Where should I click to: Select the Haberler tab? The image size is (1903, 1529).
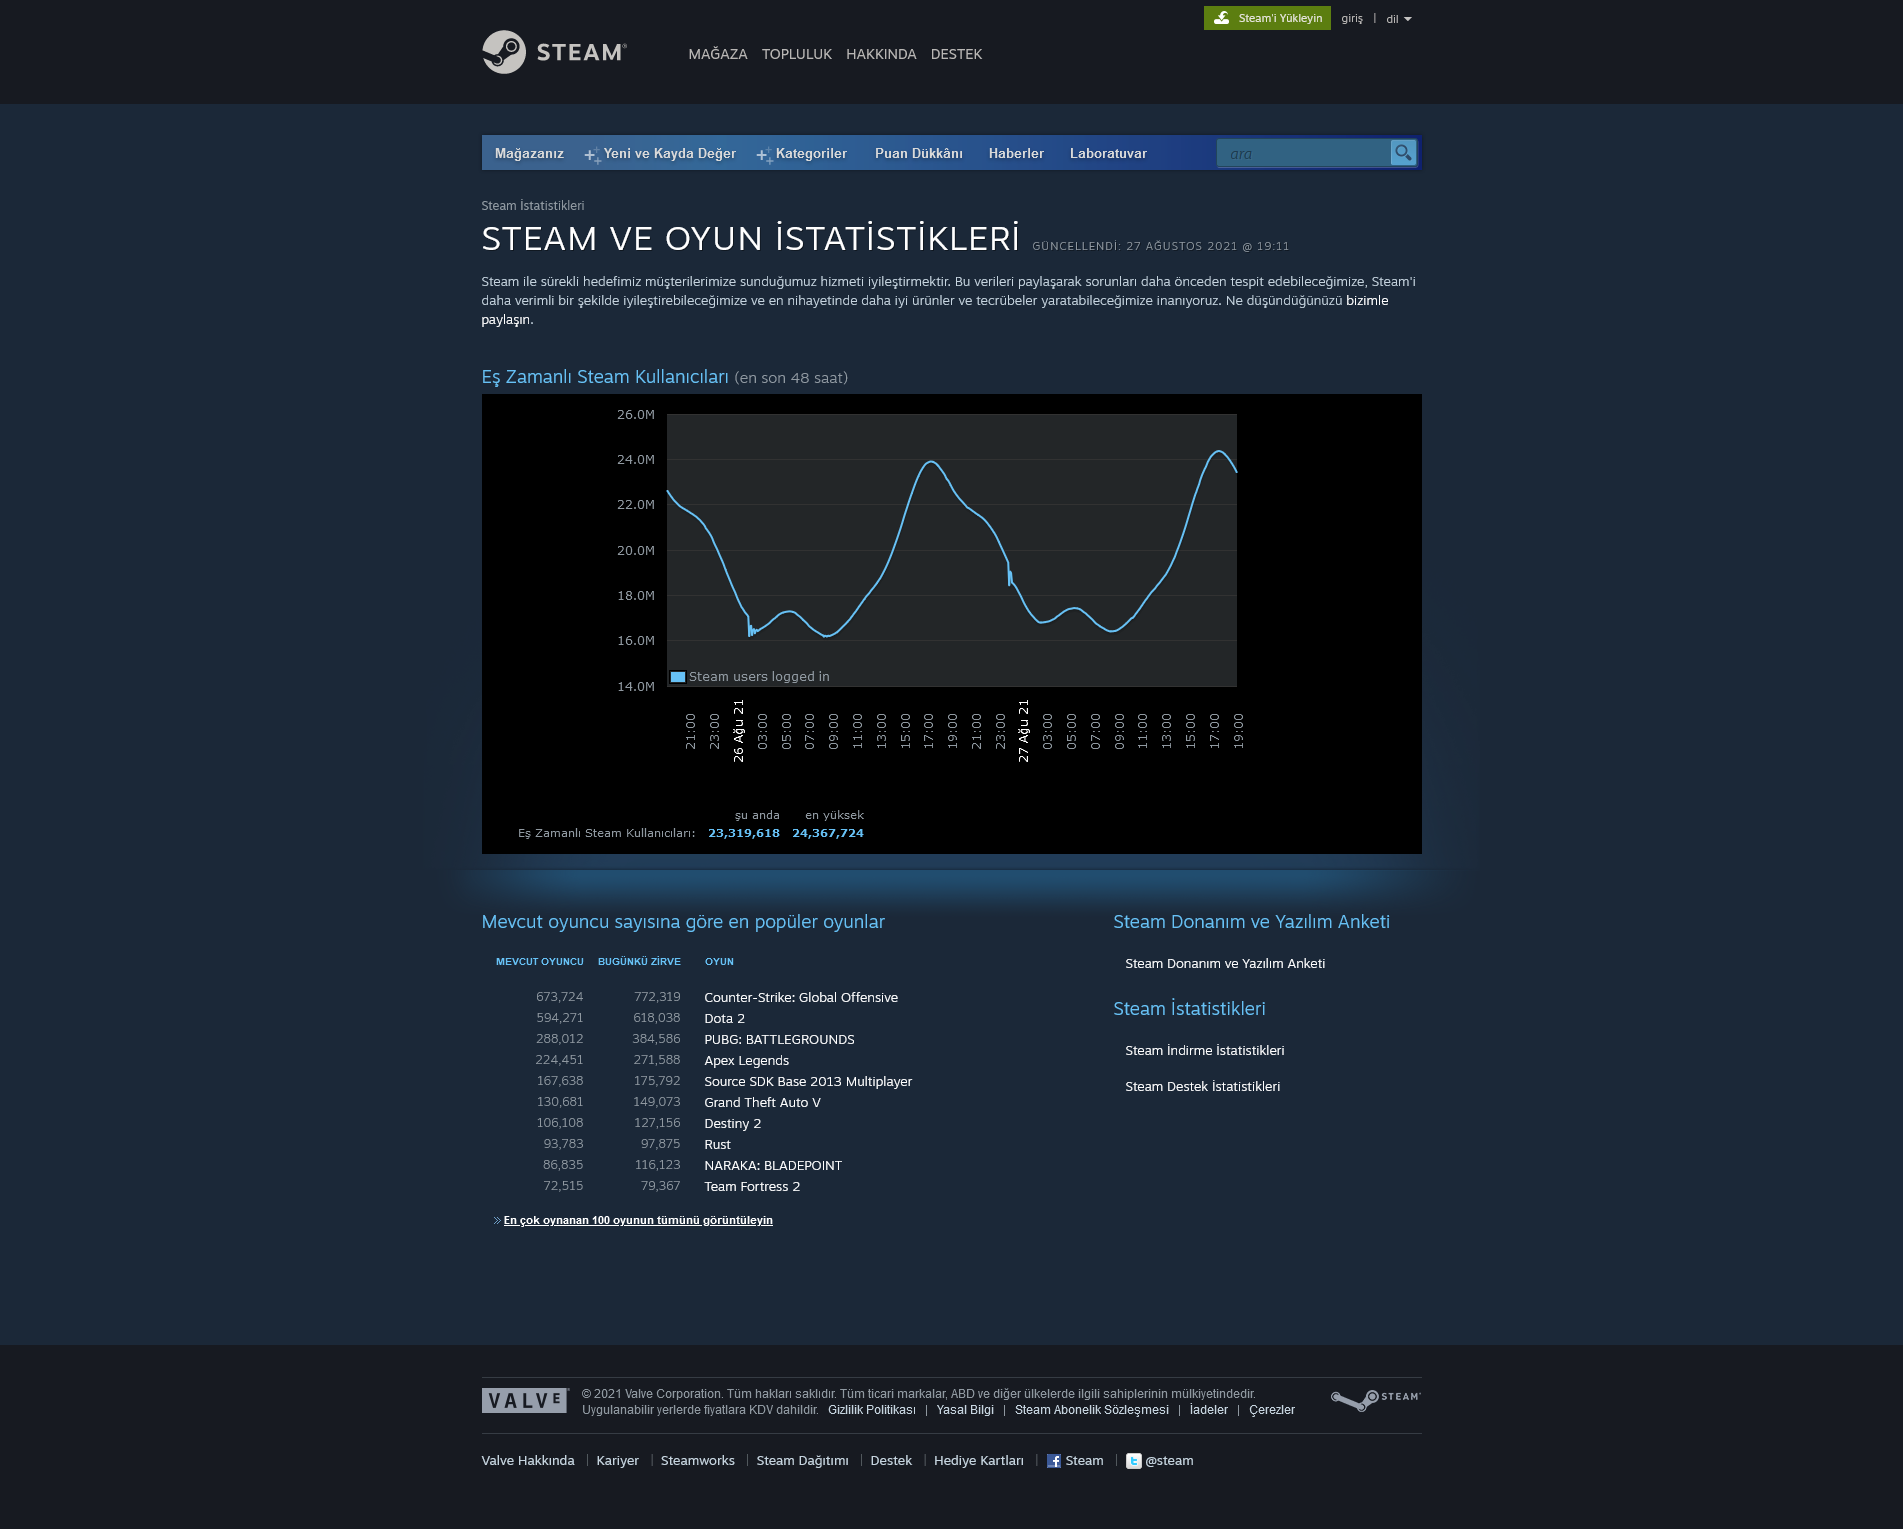pos(1016,153)
